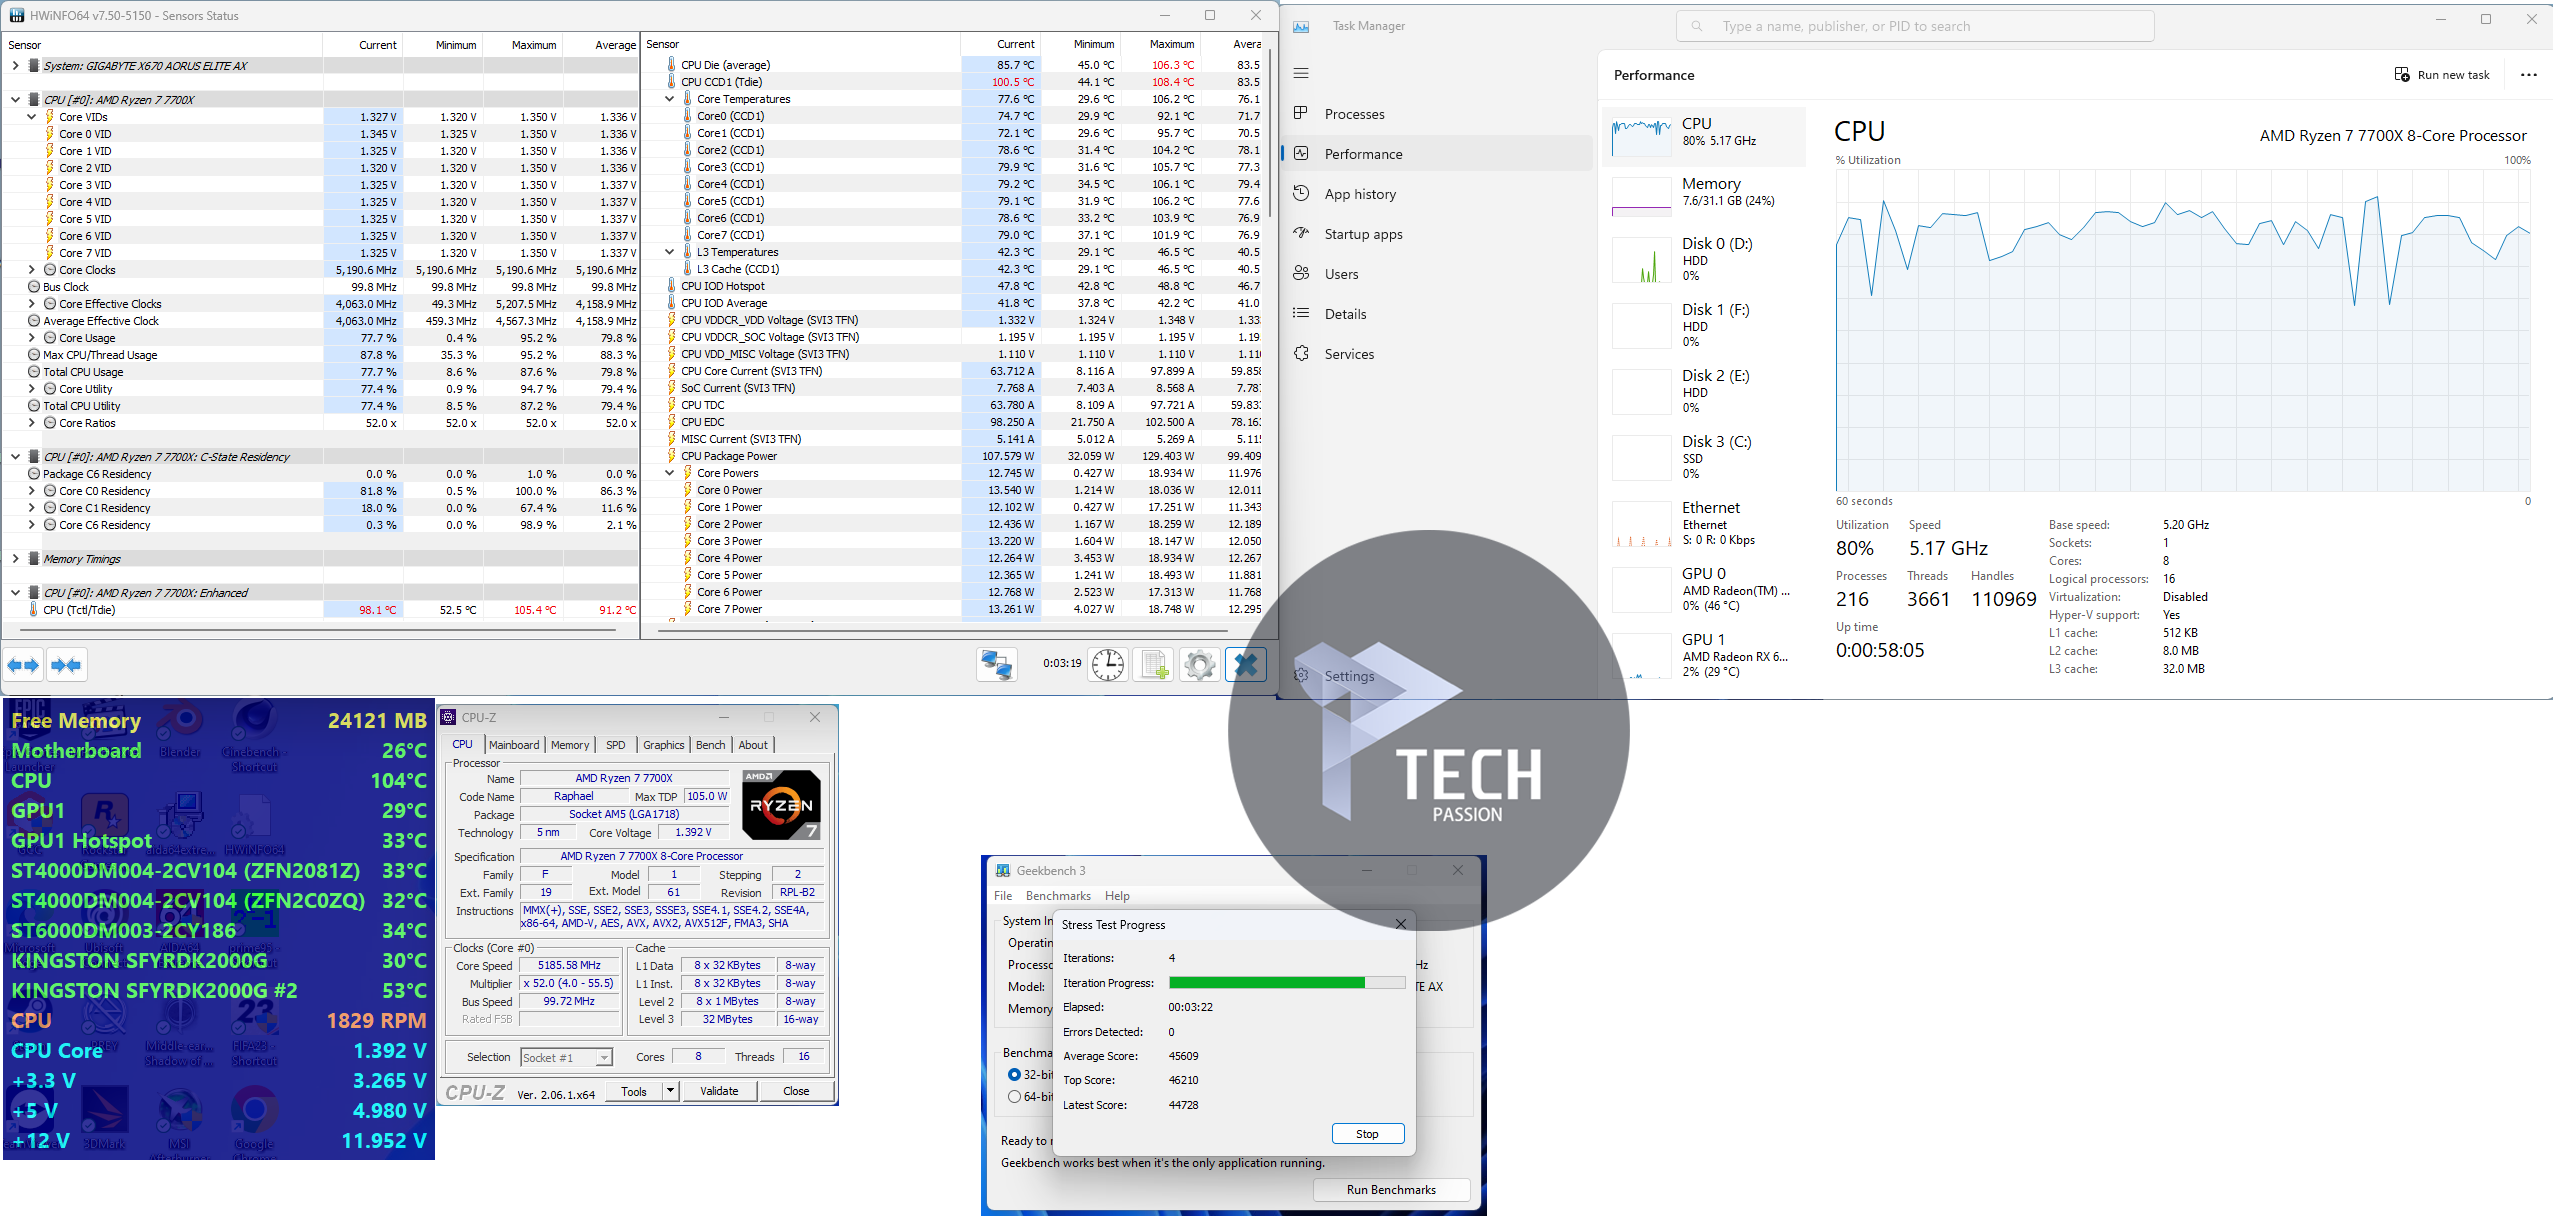The width and height of the screenshot is (2553, 1216).
Task: Open Task Manager hamburger navigation menu
Action: click(x=1301, y=73)
